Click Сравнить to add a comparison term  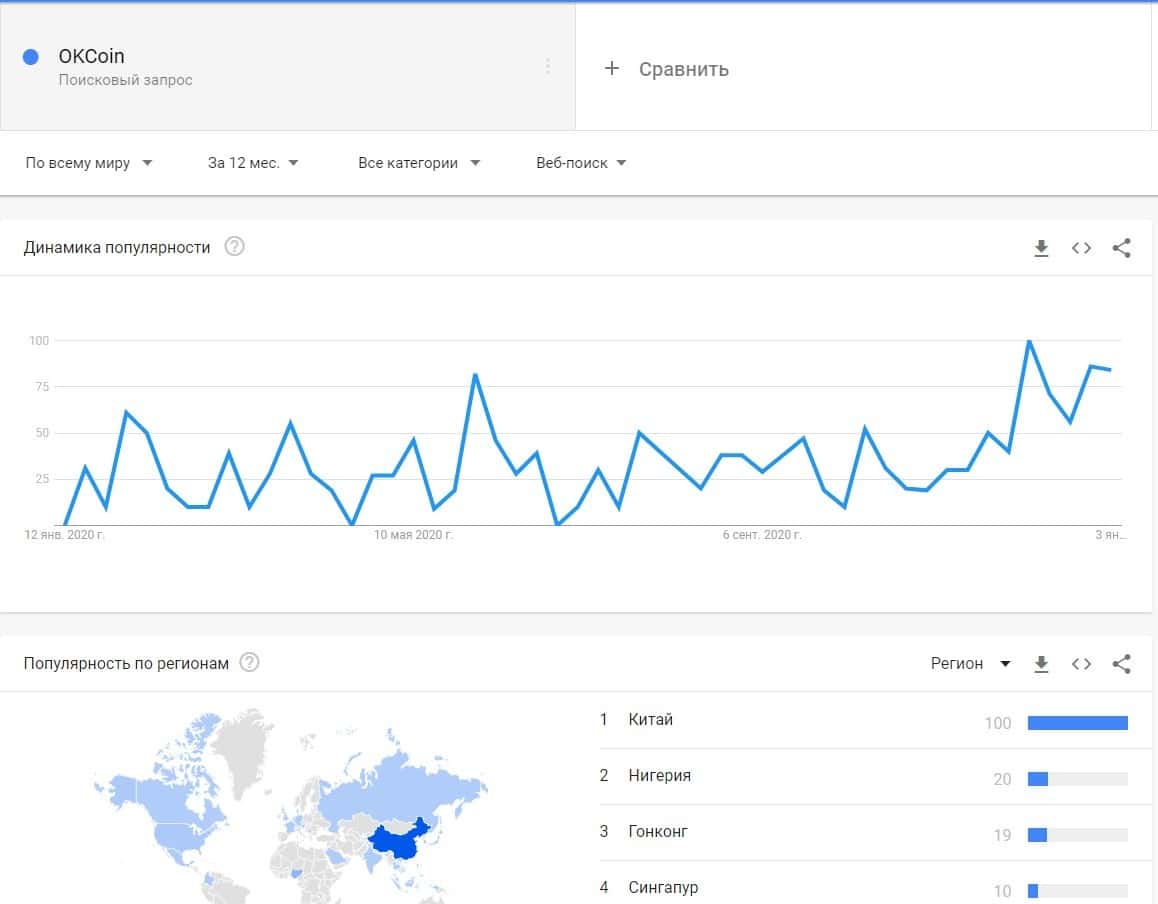[x=668, y=69]
